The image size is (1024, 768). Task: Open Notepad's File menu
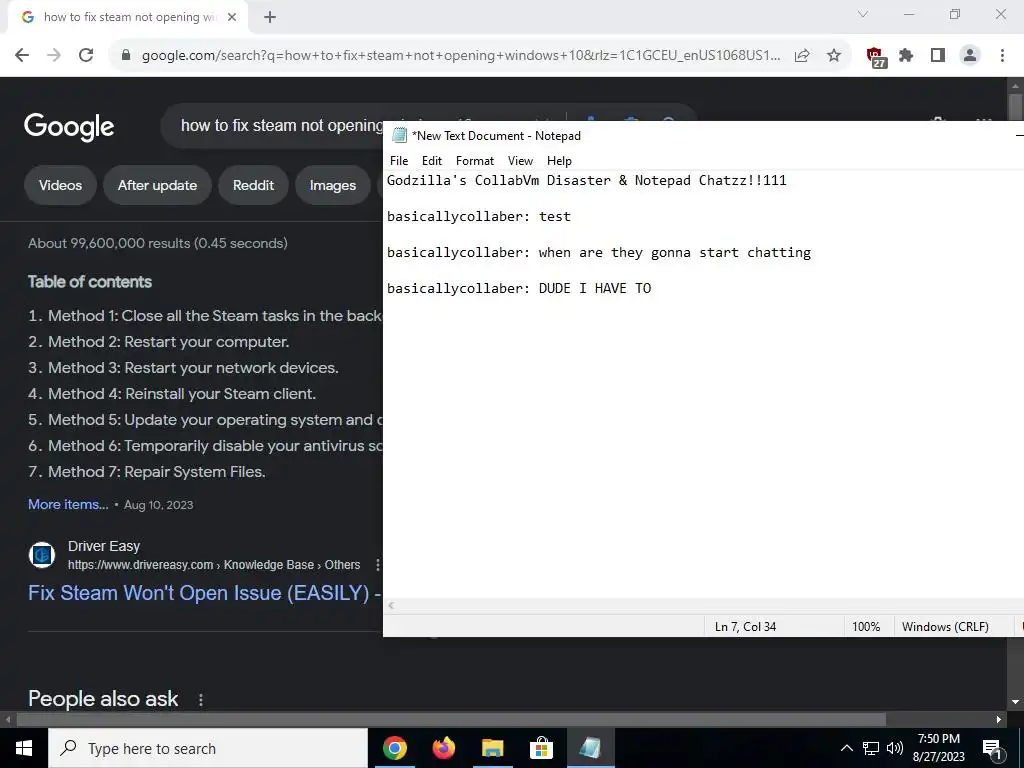(399, 161)
